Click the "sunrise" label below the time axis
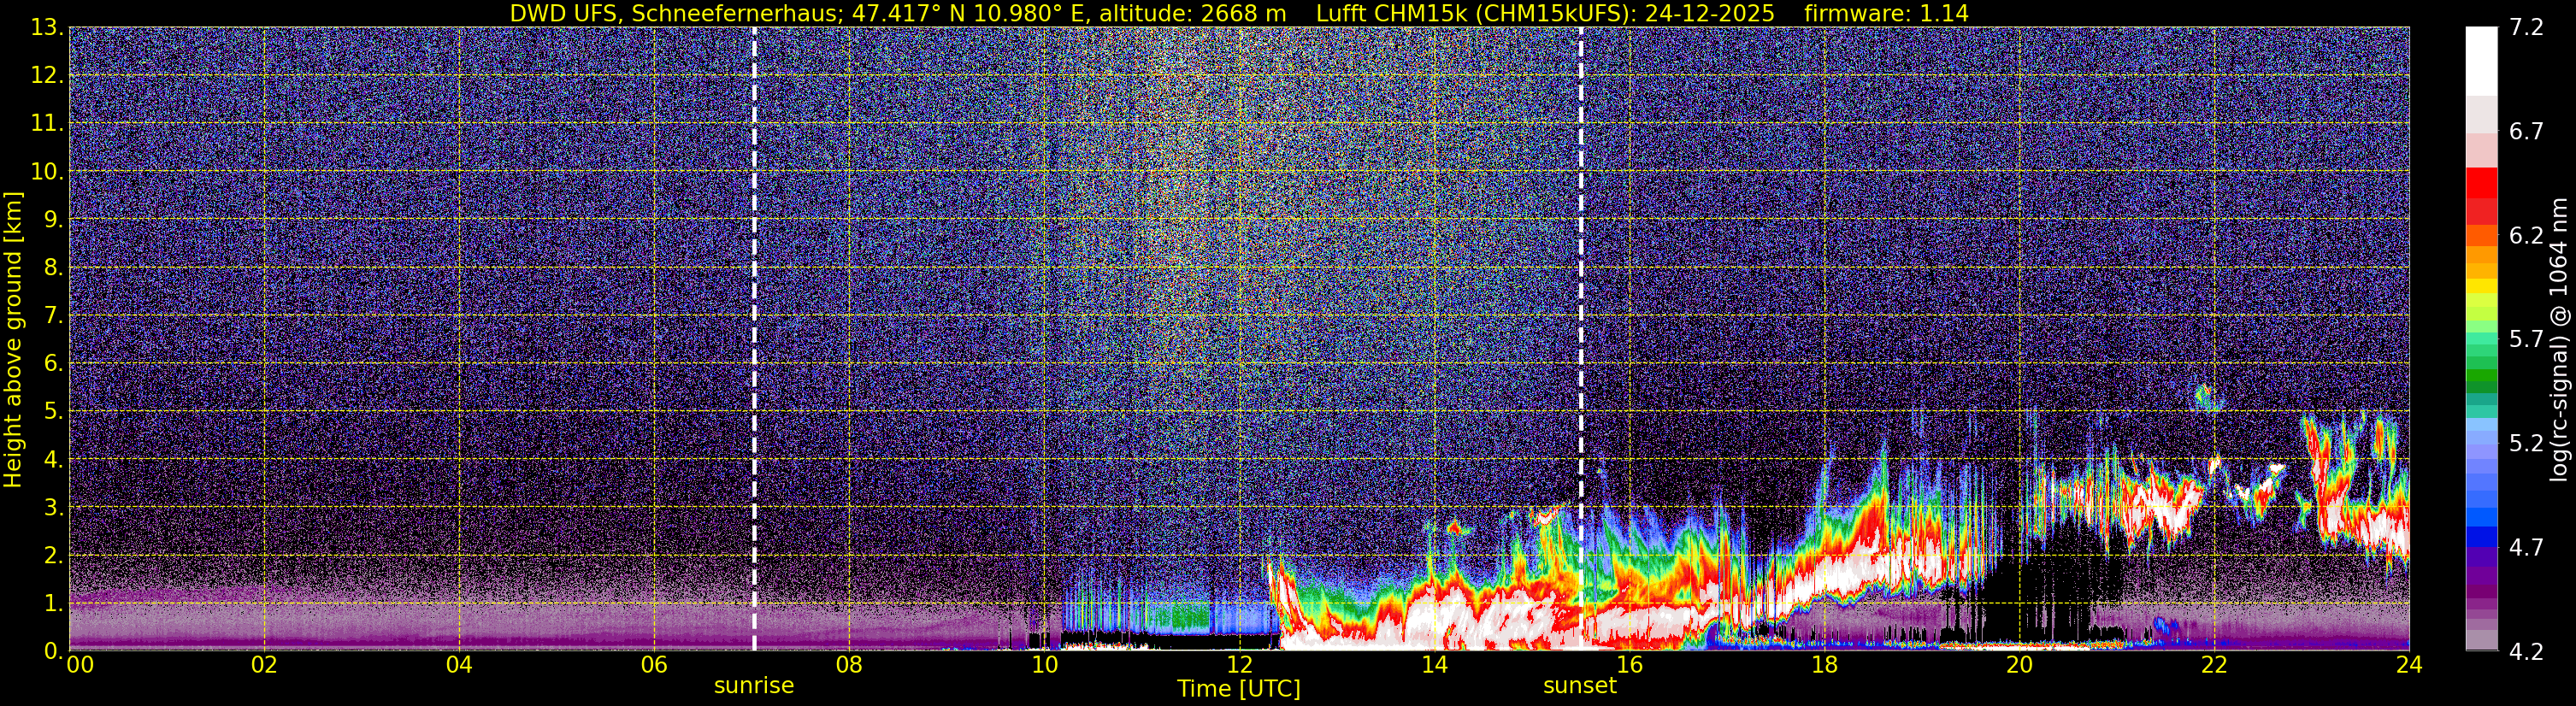Screen dimensions: 2576x706 pos(754,686)
